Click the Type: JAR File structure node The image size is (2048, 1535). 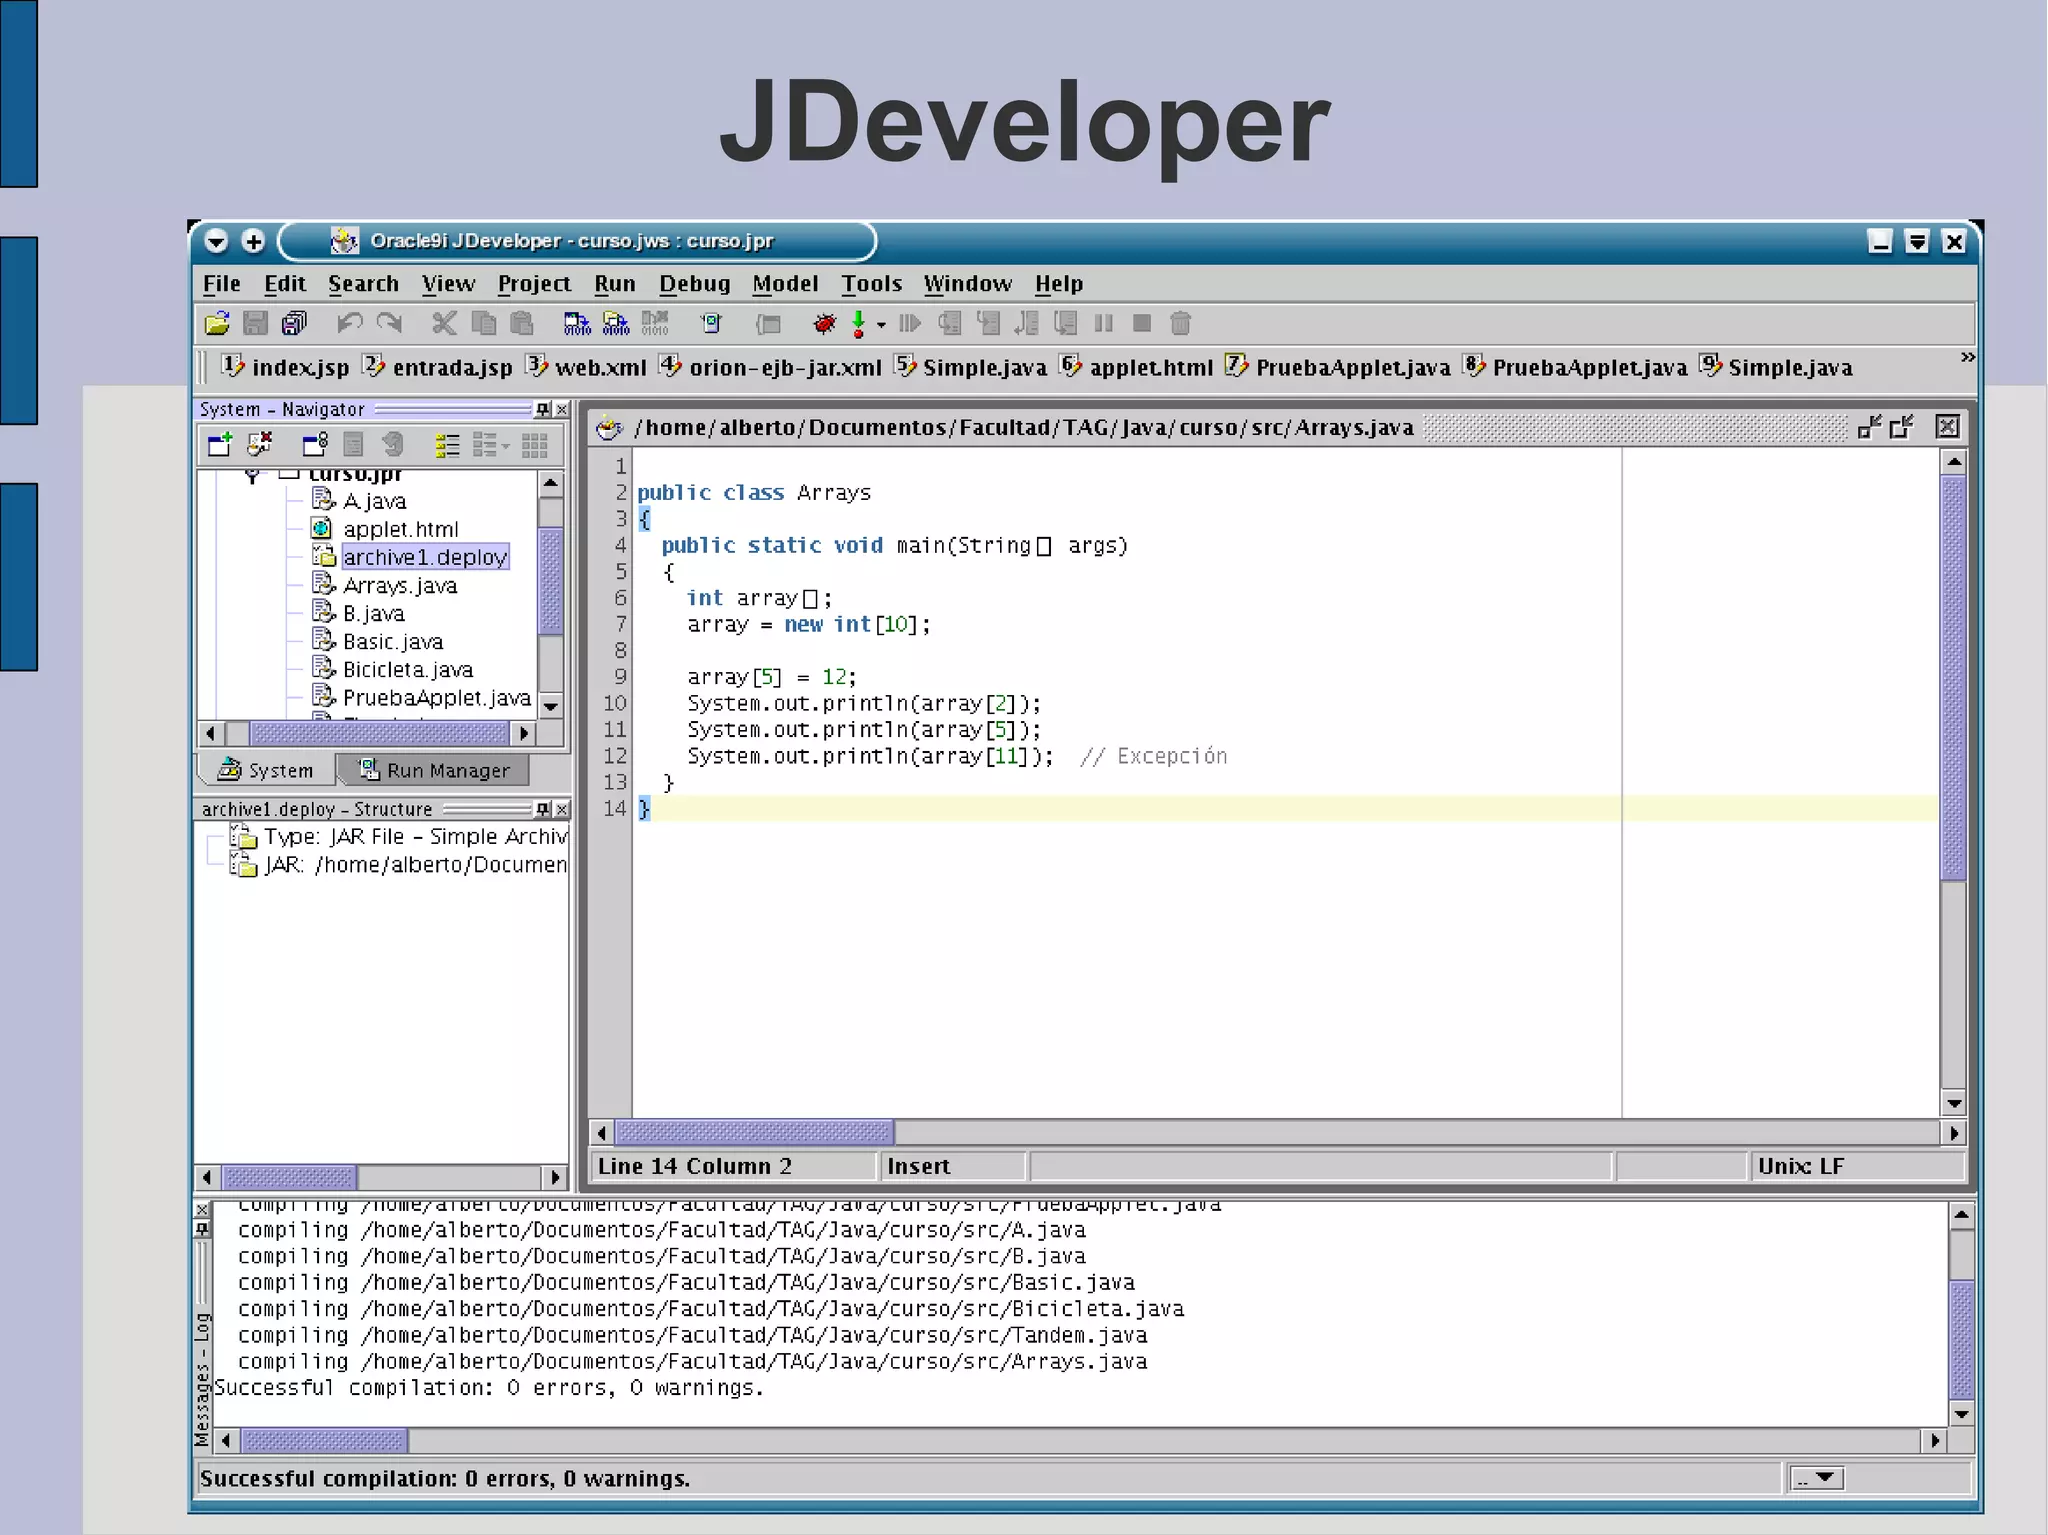click(x=398, y=836)
